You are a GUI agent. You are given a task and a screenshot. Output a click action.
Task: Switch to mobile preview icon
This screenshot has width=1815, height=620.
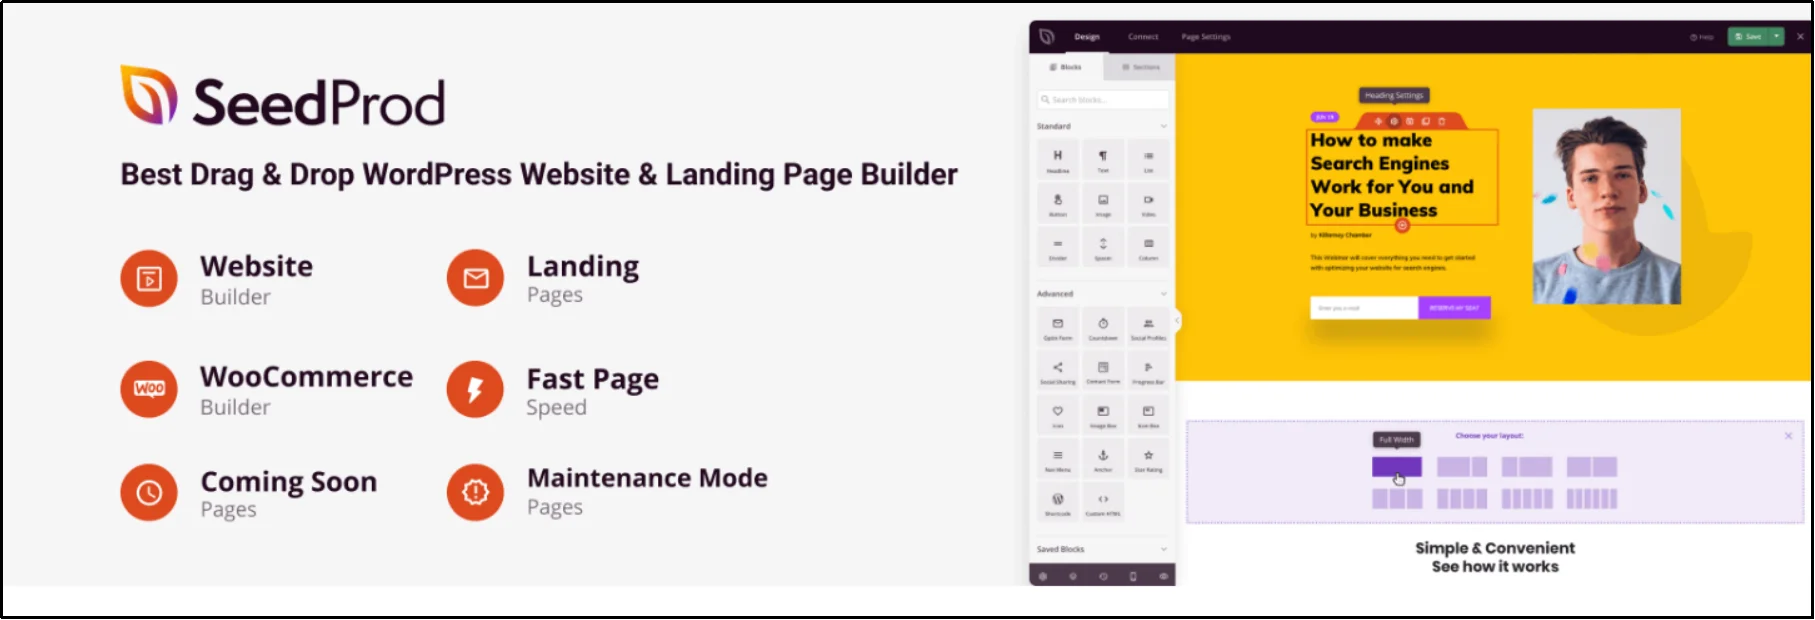pyautogui.click(x=1133, y=576)
